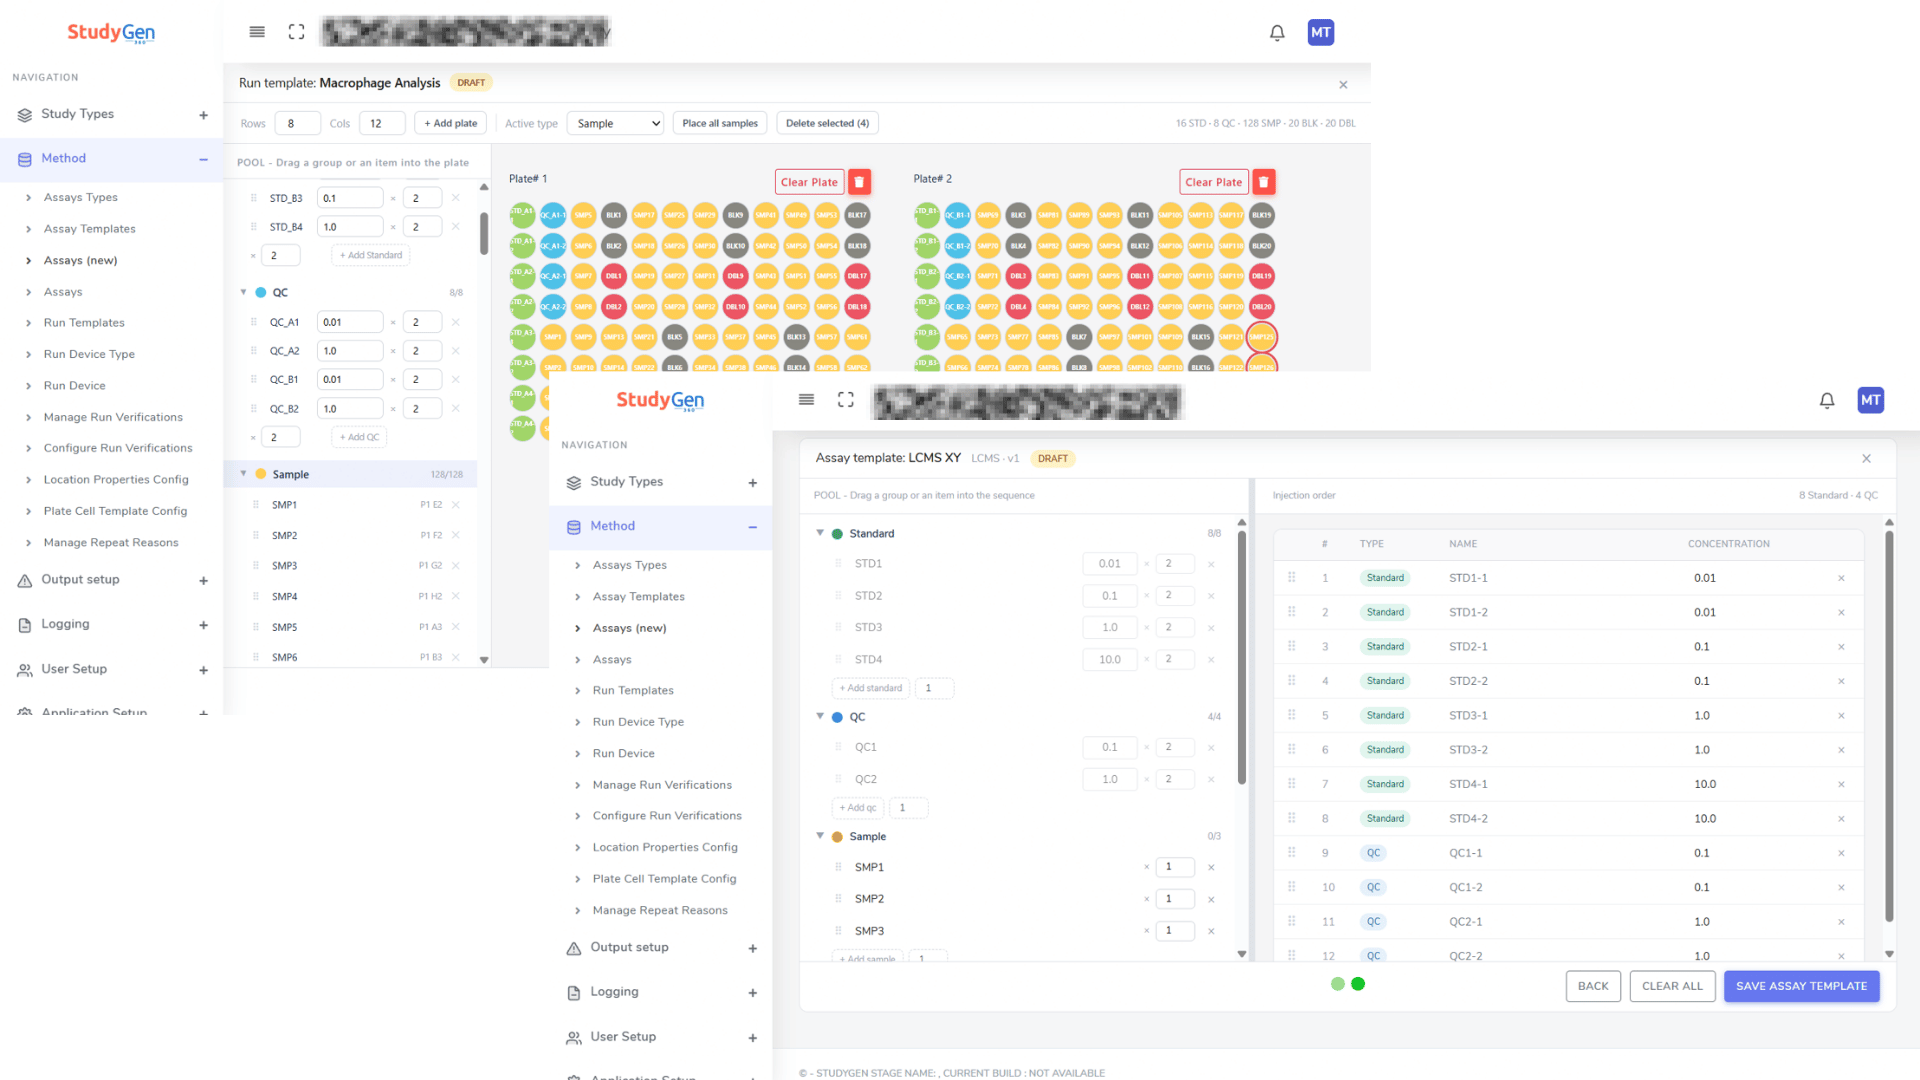This screenshot has height=1080, width=1920.
Task: Collapse the QC group in assay pool
Action: coord(820,716)
